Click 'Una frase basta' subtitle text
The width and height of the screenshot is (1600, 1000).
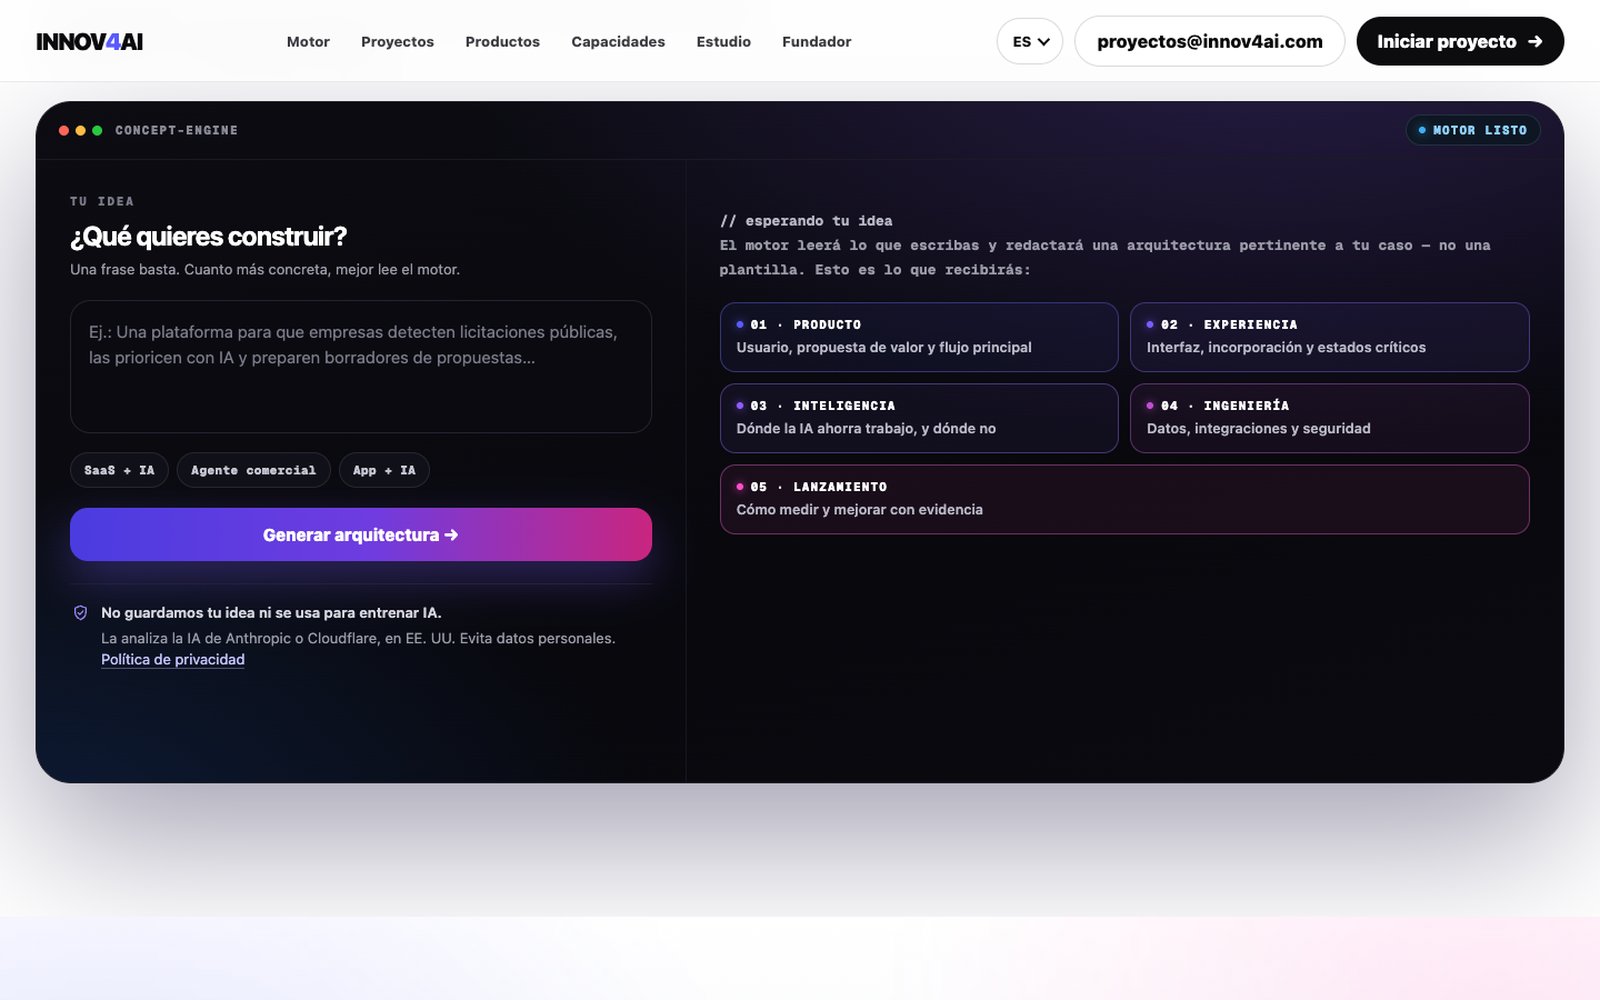(265, 270)
